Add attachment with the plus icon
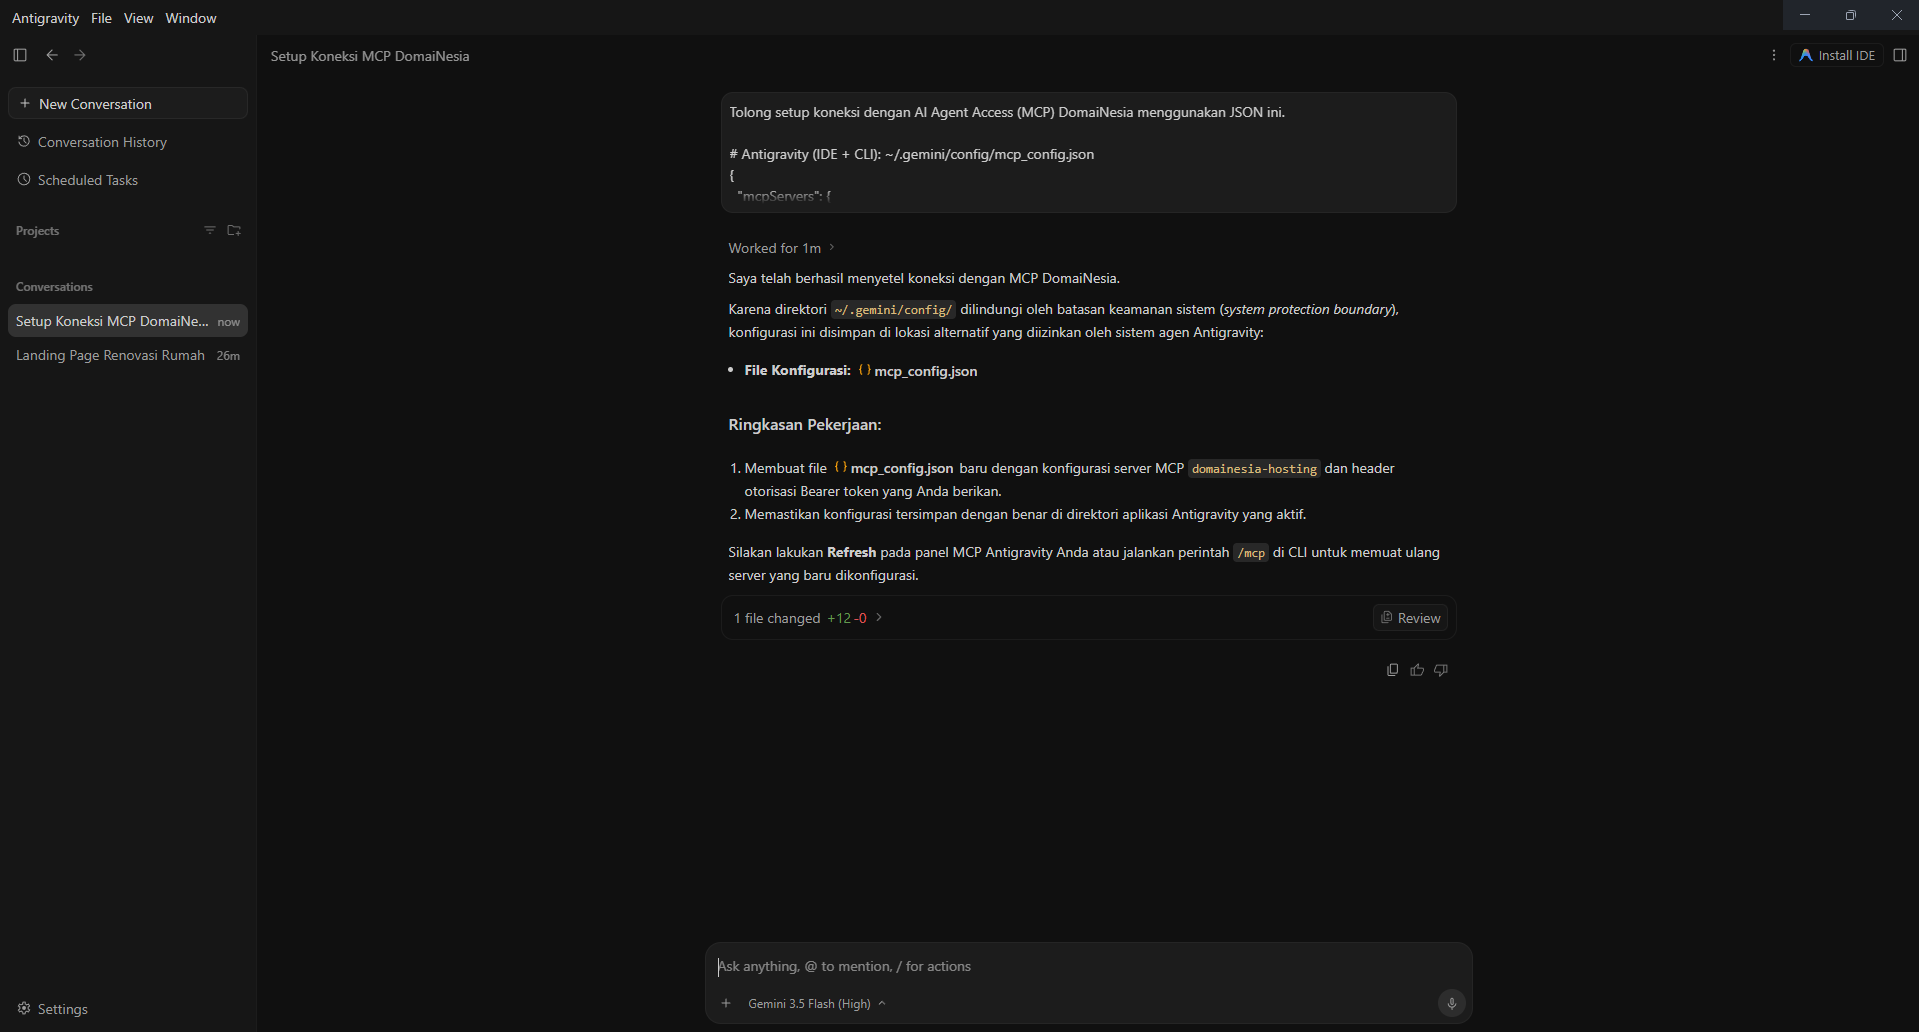Viewport: 1919px width, 1032px height. (x=726, y=1003)
